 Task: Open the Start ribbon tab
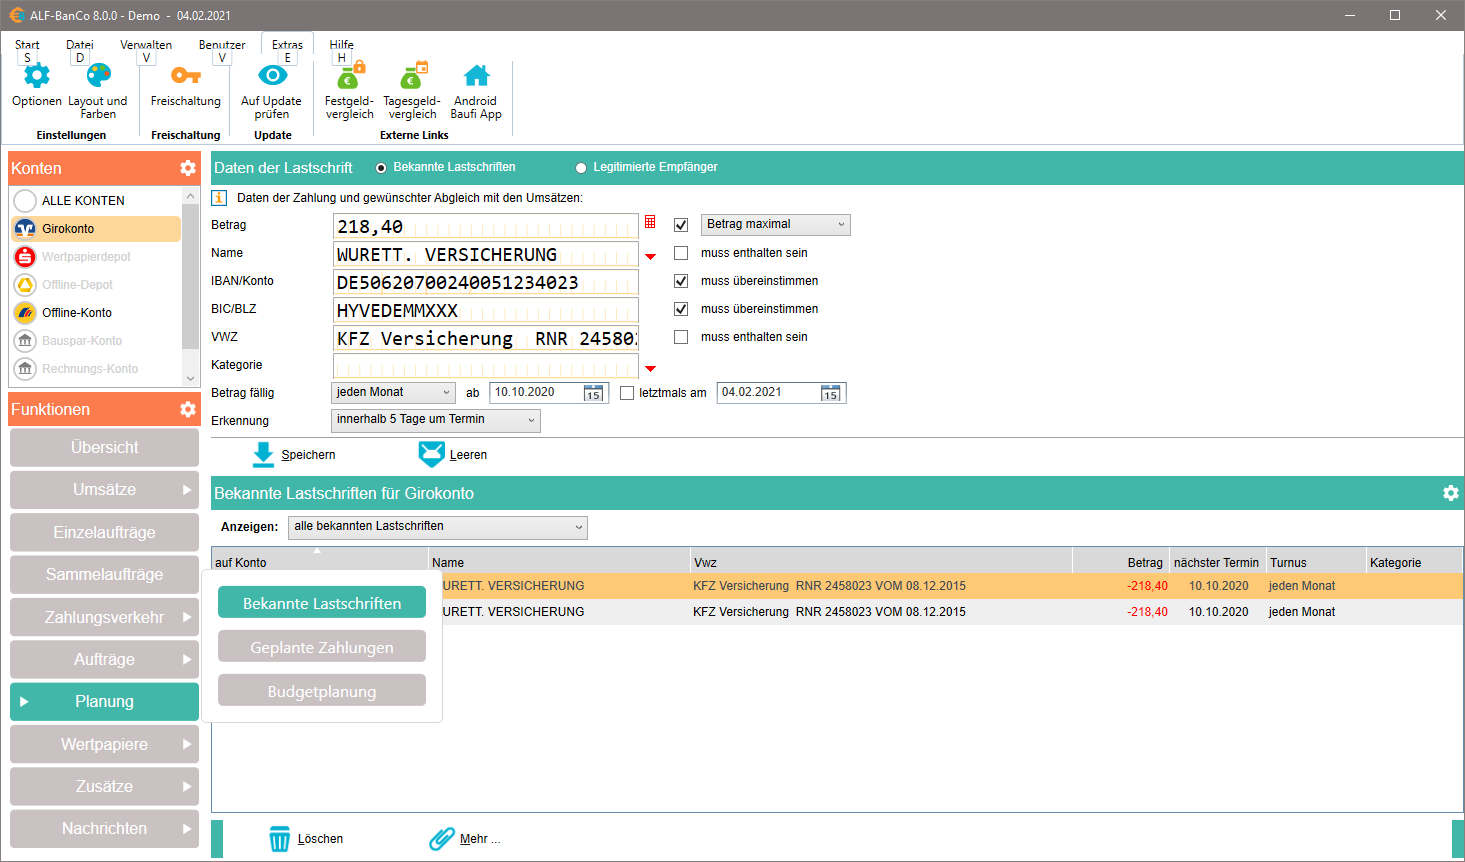coord(27,45)
